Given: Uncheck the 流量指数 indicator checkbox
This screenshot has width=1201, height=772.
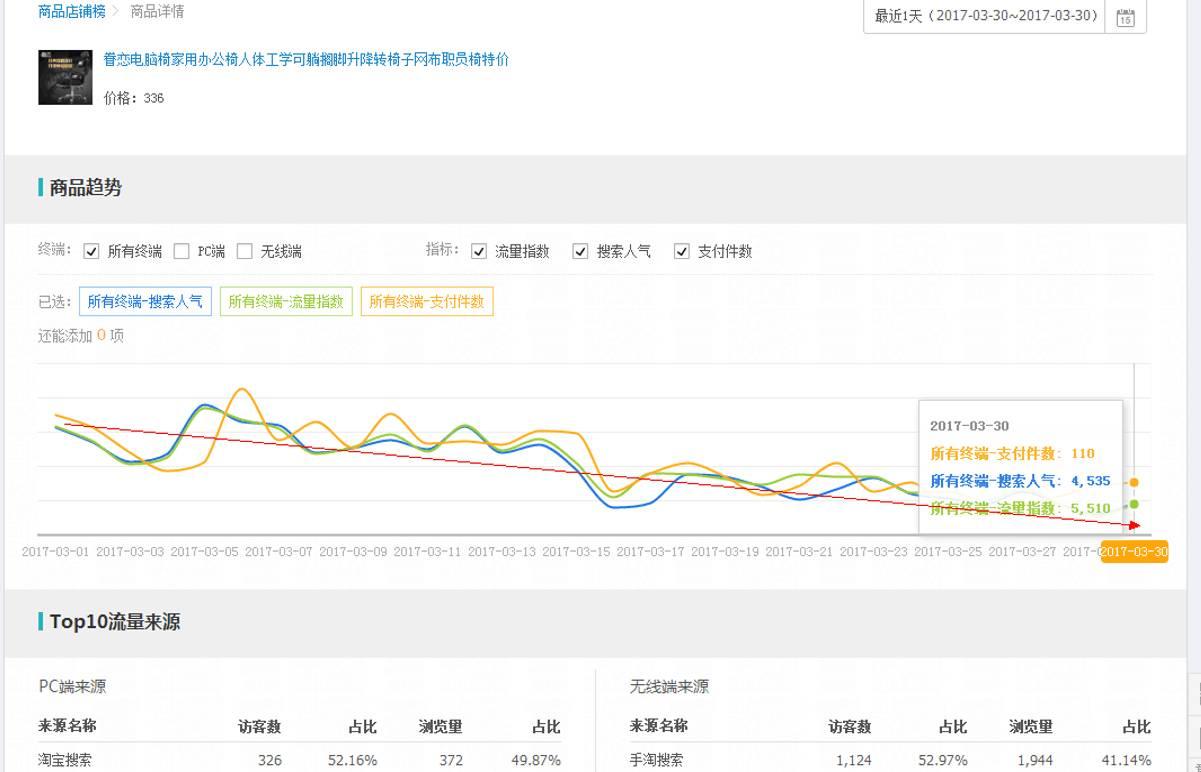Looking at the screenshot, I should [x=479, y=252].
